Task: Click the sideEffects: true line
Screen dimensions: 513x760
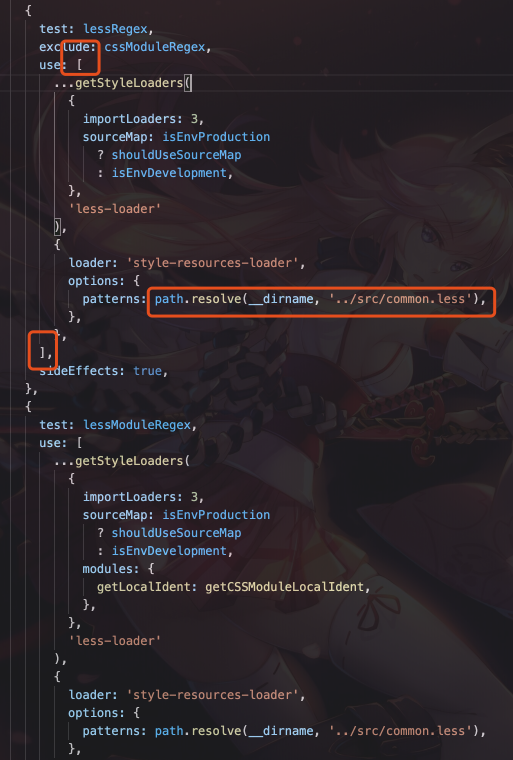Action: pyautogui.click(x=103, y=371)
